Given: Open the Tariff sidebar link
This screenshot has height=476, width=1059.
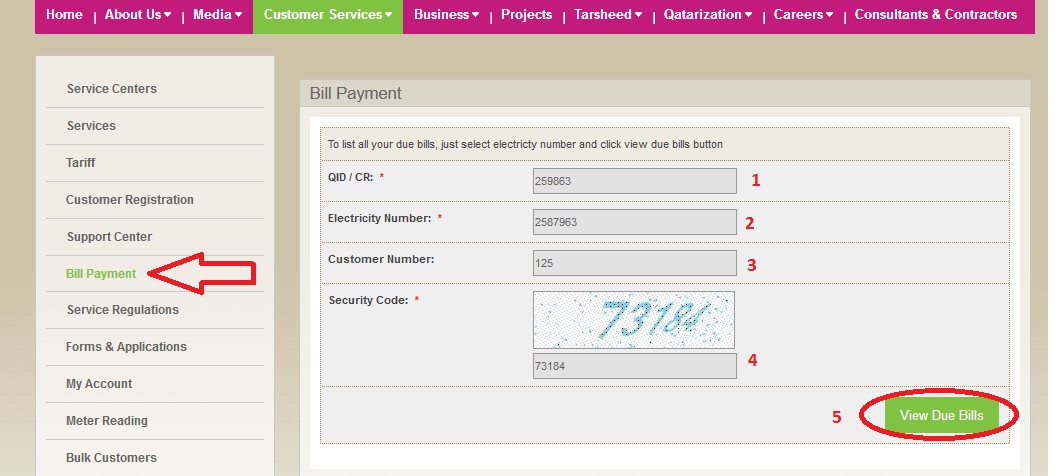Looking at the screenshot, I should (81, 163).
